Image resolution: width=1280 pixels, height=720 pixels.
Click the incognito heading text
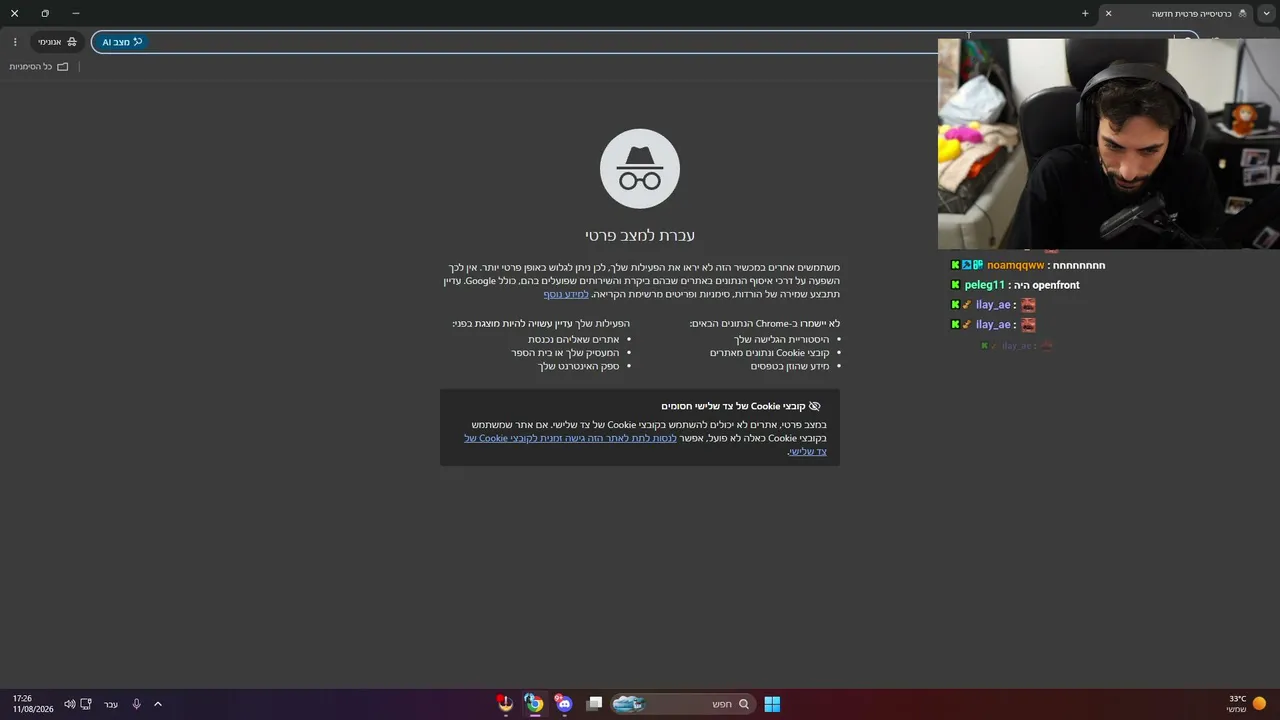640,235
